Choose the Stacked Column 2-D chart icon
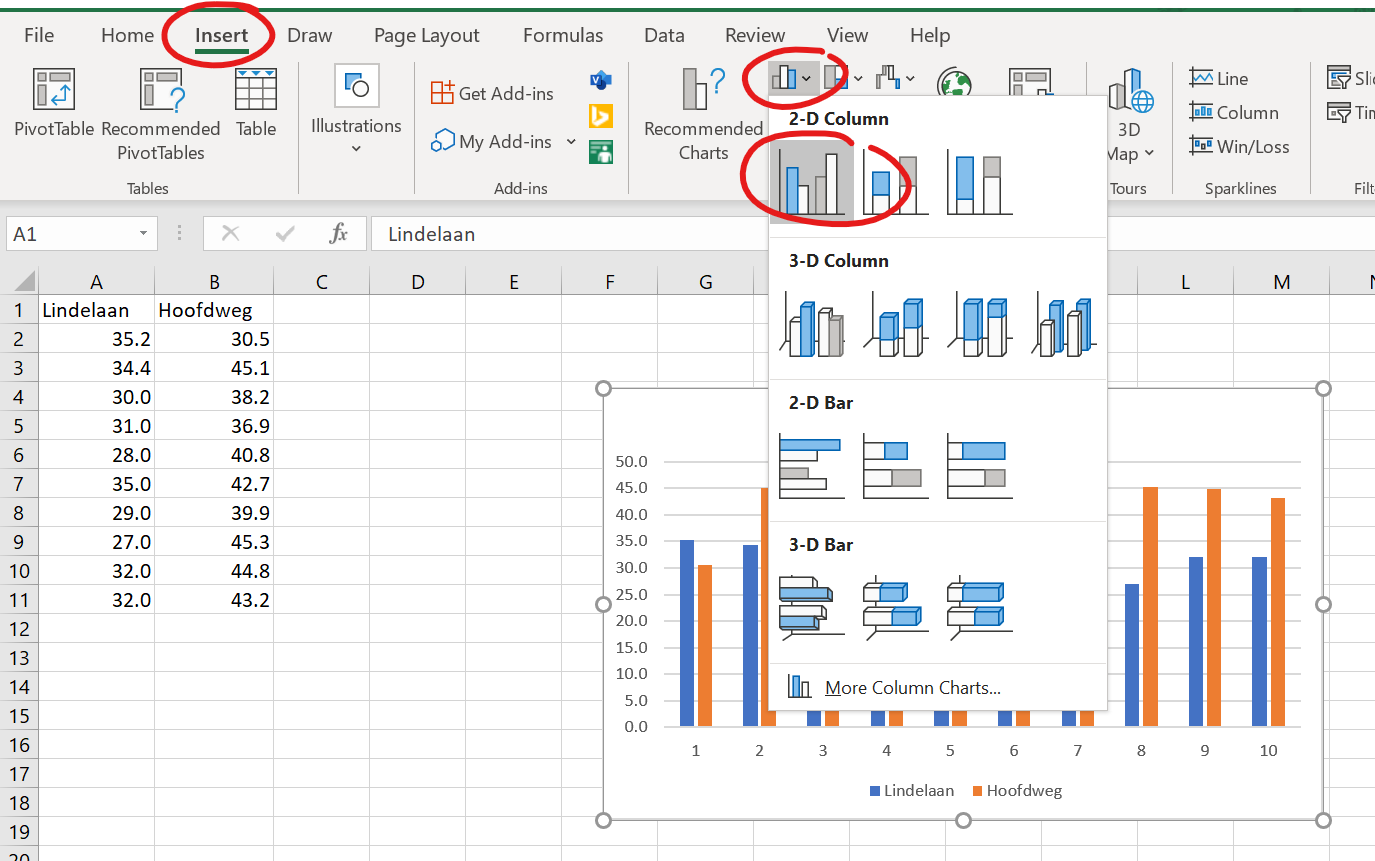Viewport: 1375px width, 861px height. click(x=895, y=183)
